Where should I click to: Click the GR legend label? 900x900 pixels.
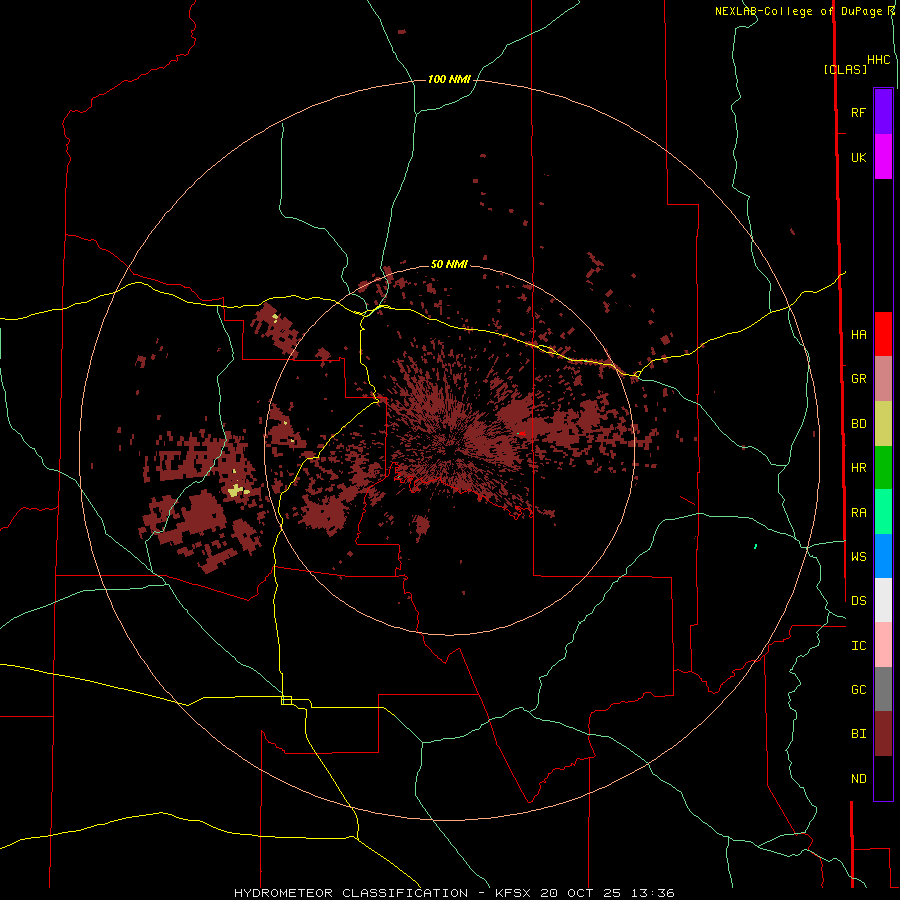858,379
